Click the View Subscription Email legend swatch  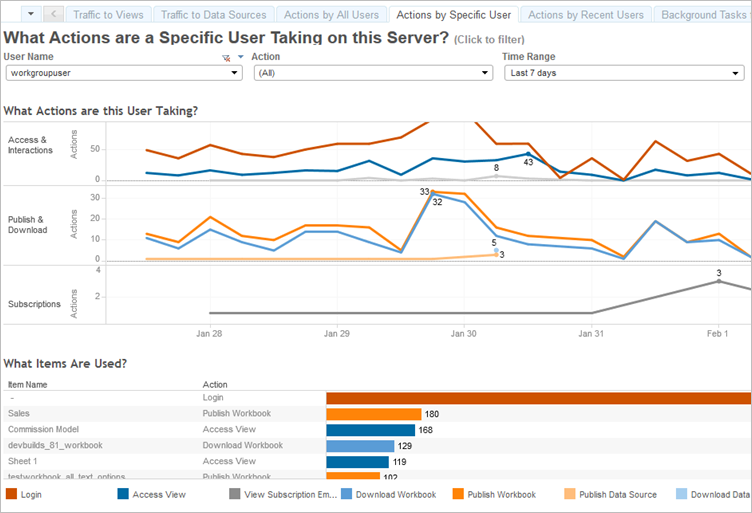(235, 494)
